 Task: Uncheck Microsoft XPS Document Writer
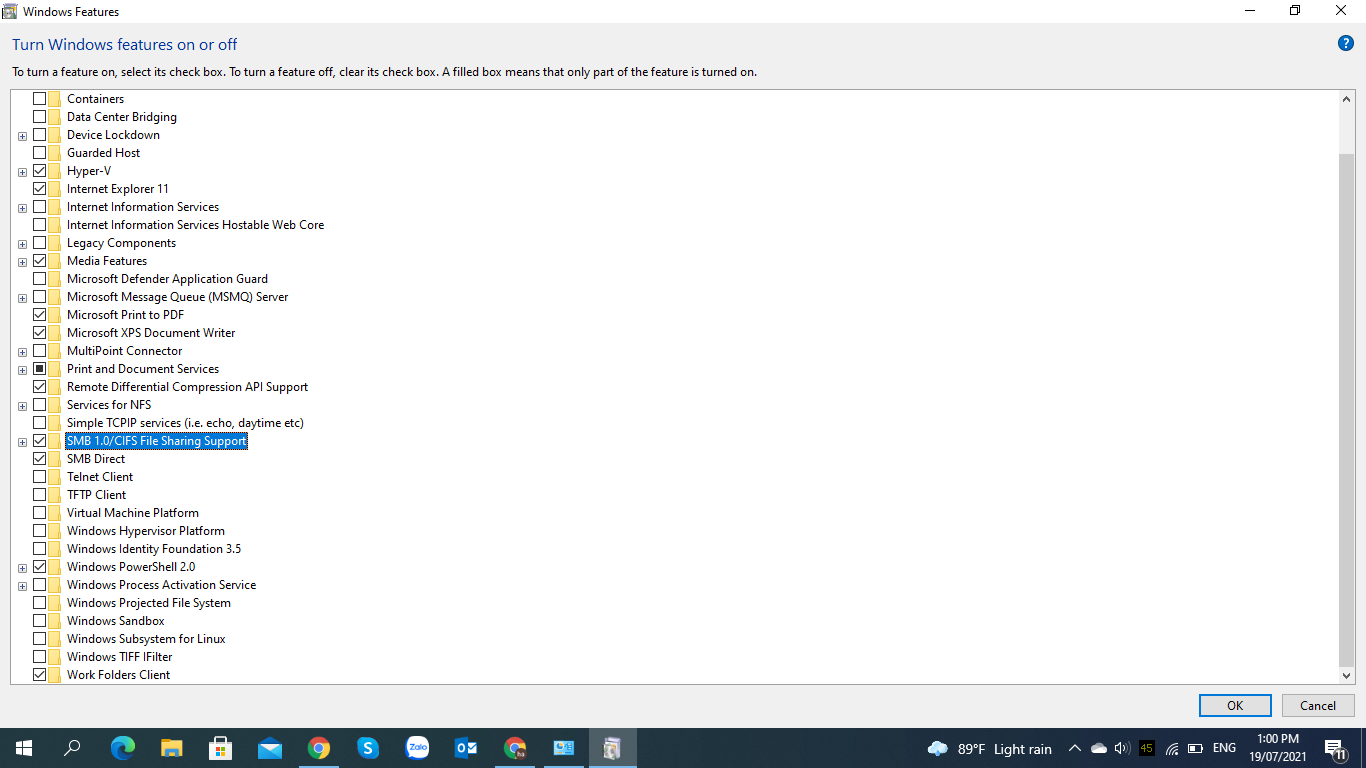click(40, 333)
